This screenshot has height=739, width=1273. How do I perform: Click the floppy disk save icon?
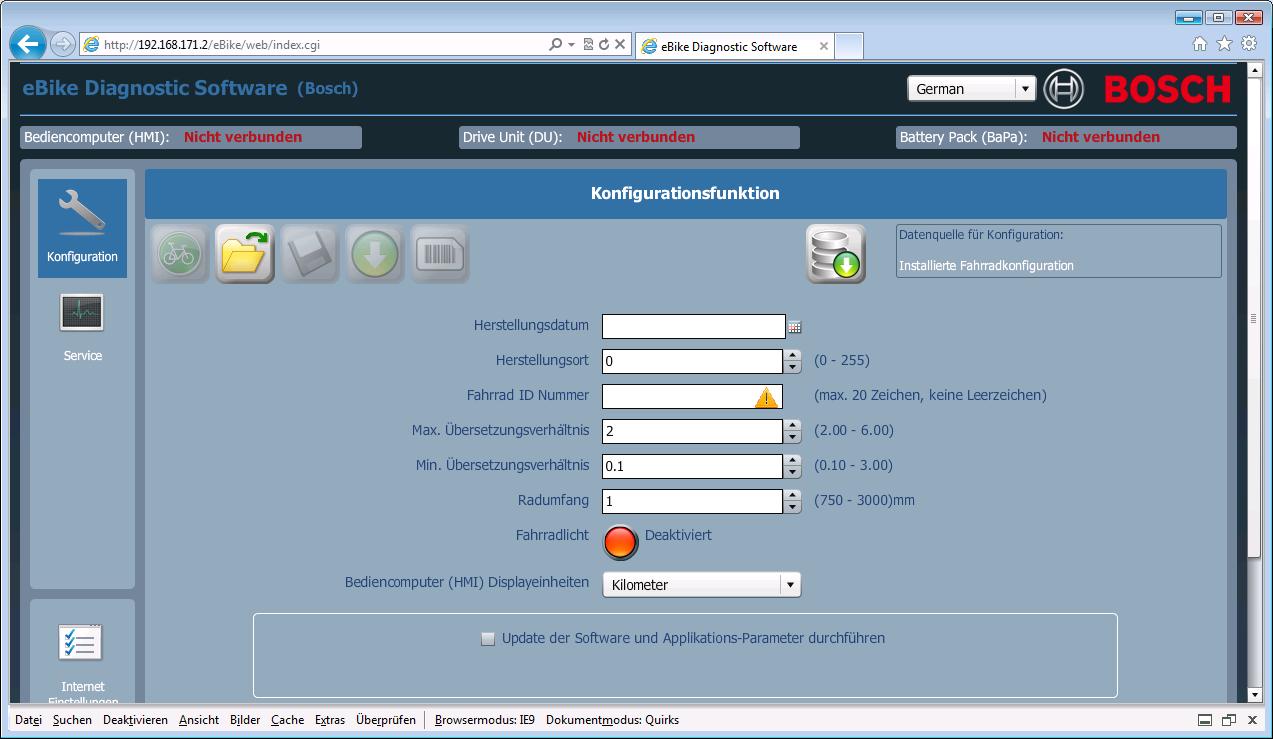310,254
